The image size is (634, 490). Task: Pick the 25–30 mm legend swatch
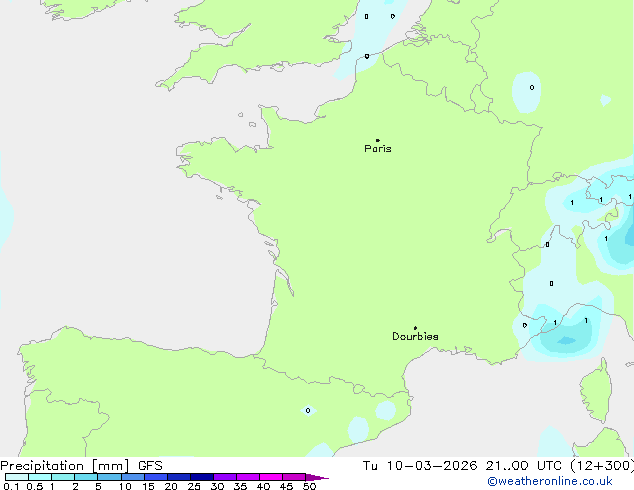click(x=201, y=477)
